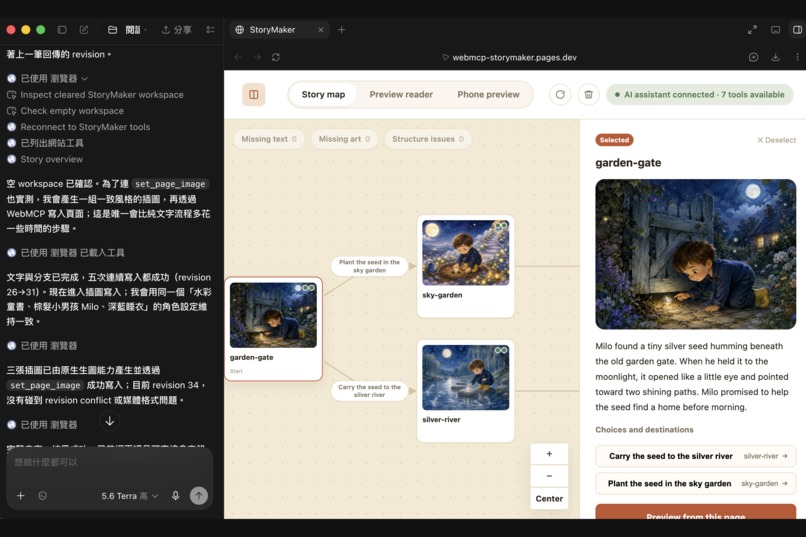This screenshot has width=806, height=537.
Task: Select the garden-gate story node card
Action: pyautogui.click(x=273, y=329)
